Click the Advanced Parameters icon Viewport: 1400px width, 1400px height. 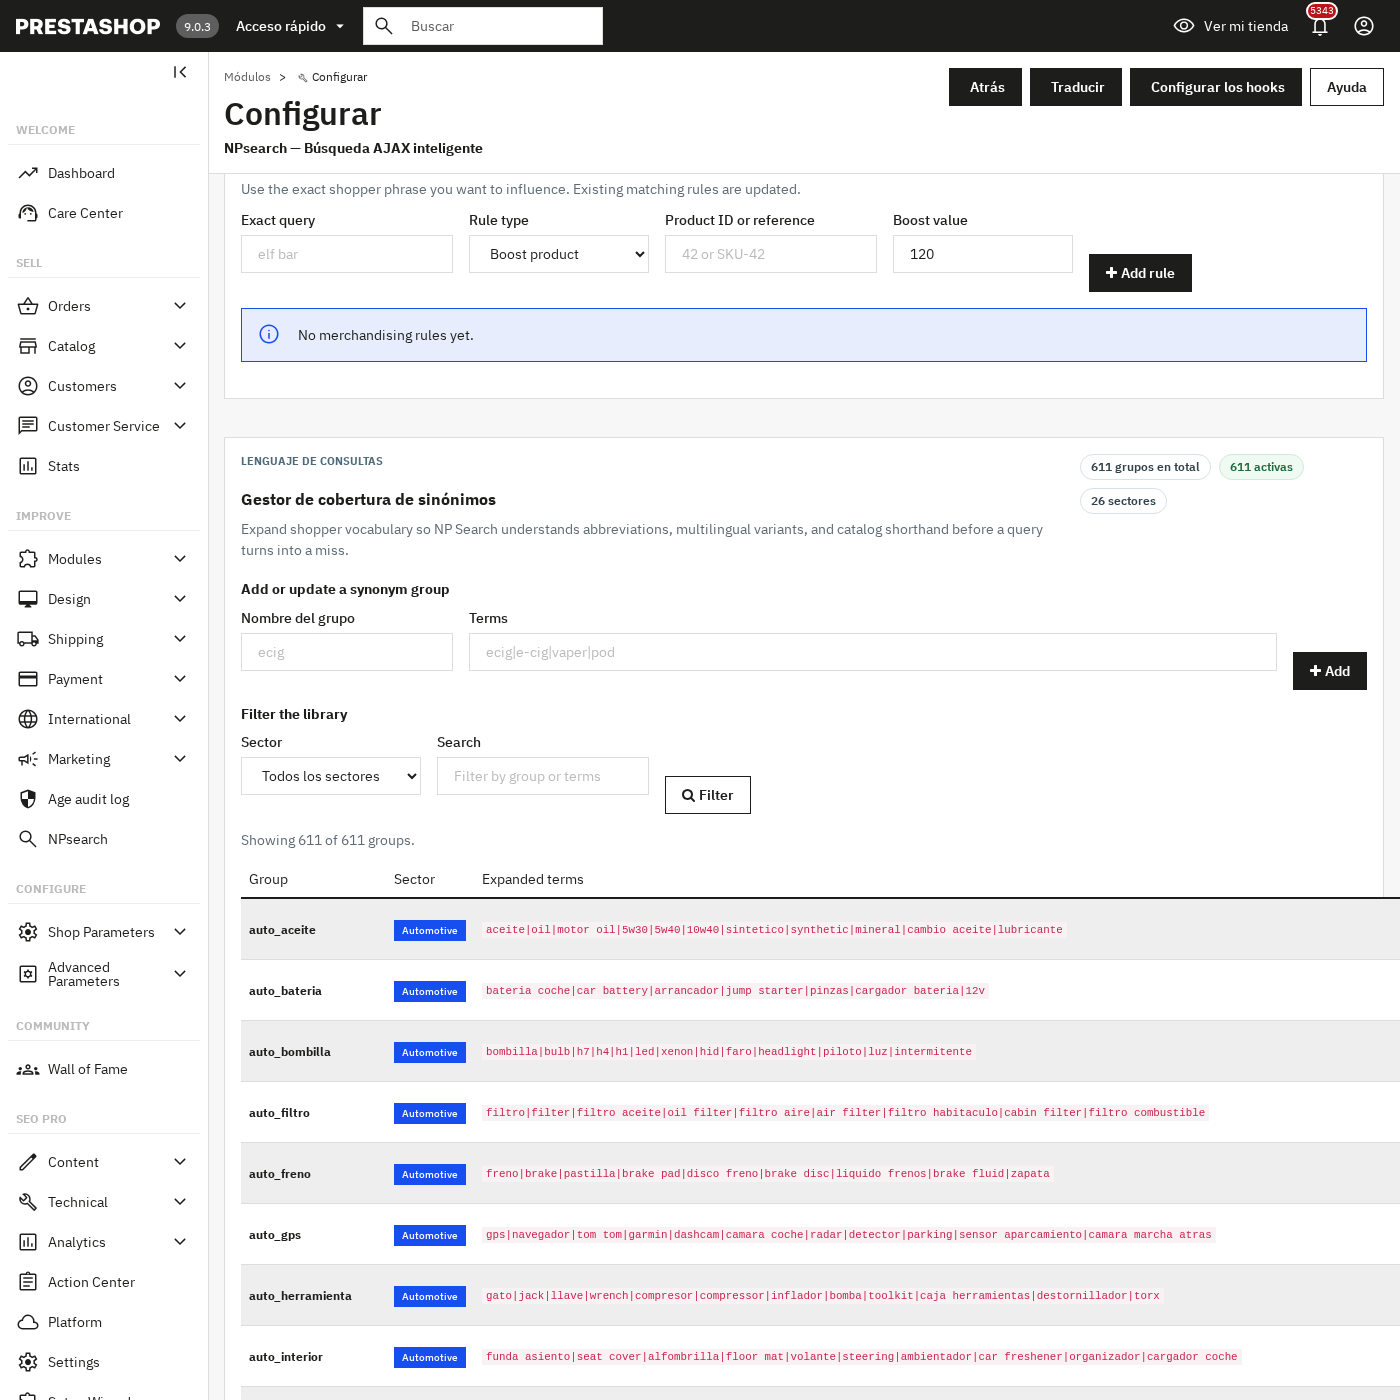click(28, 974)
